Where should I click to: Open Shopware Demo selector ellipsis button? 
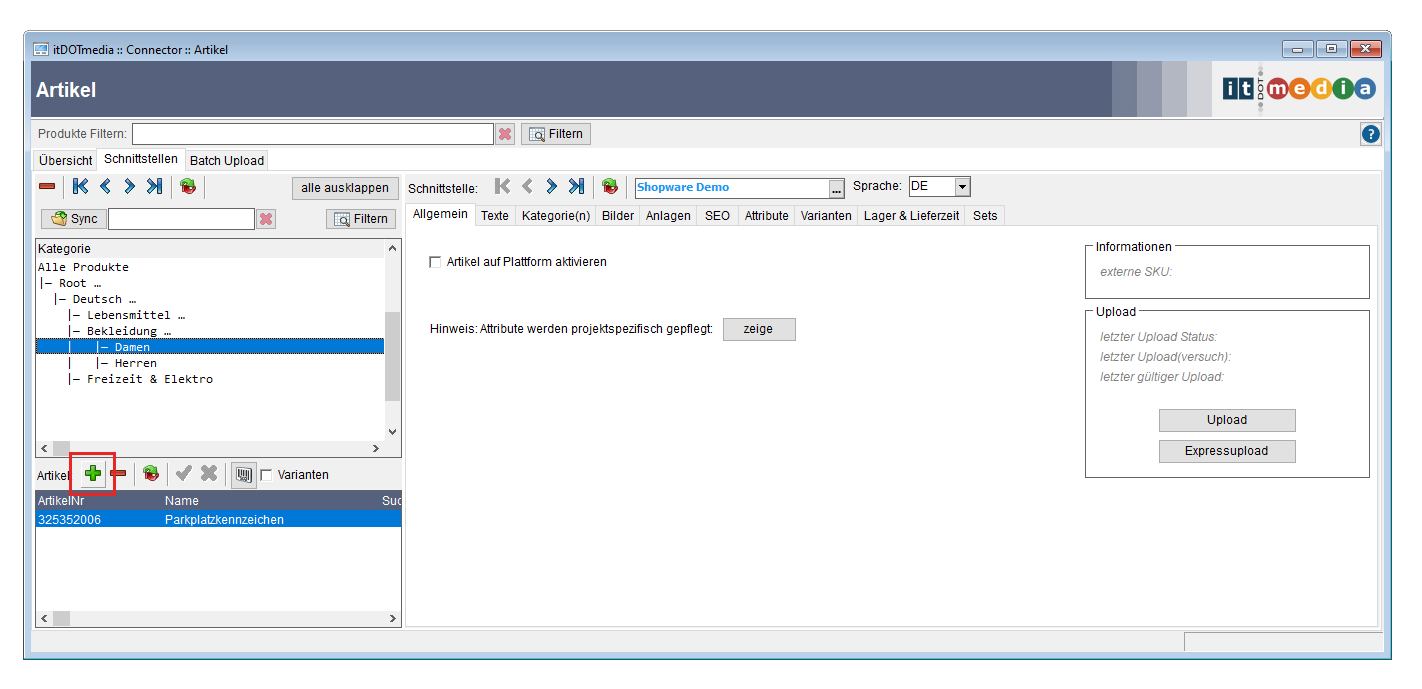click(x=837, y=188)
